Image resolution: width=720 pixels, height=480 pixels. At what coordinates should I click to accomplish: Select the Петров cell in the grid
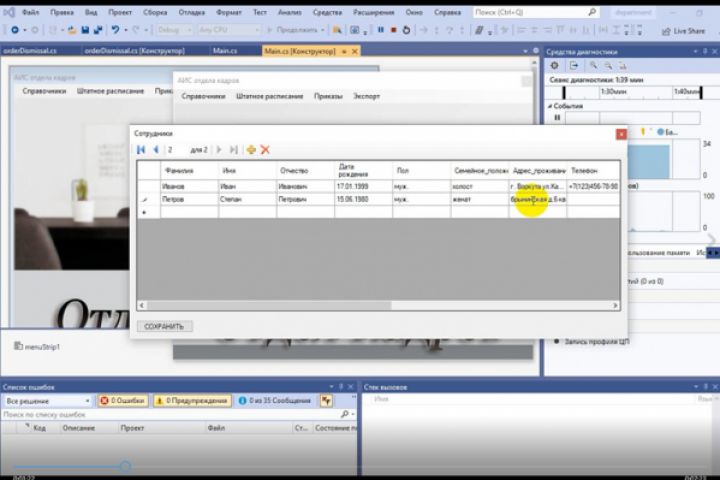tap(190, 199)
